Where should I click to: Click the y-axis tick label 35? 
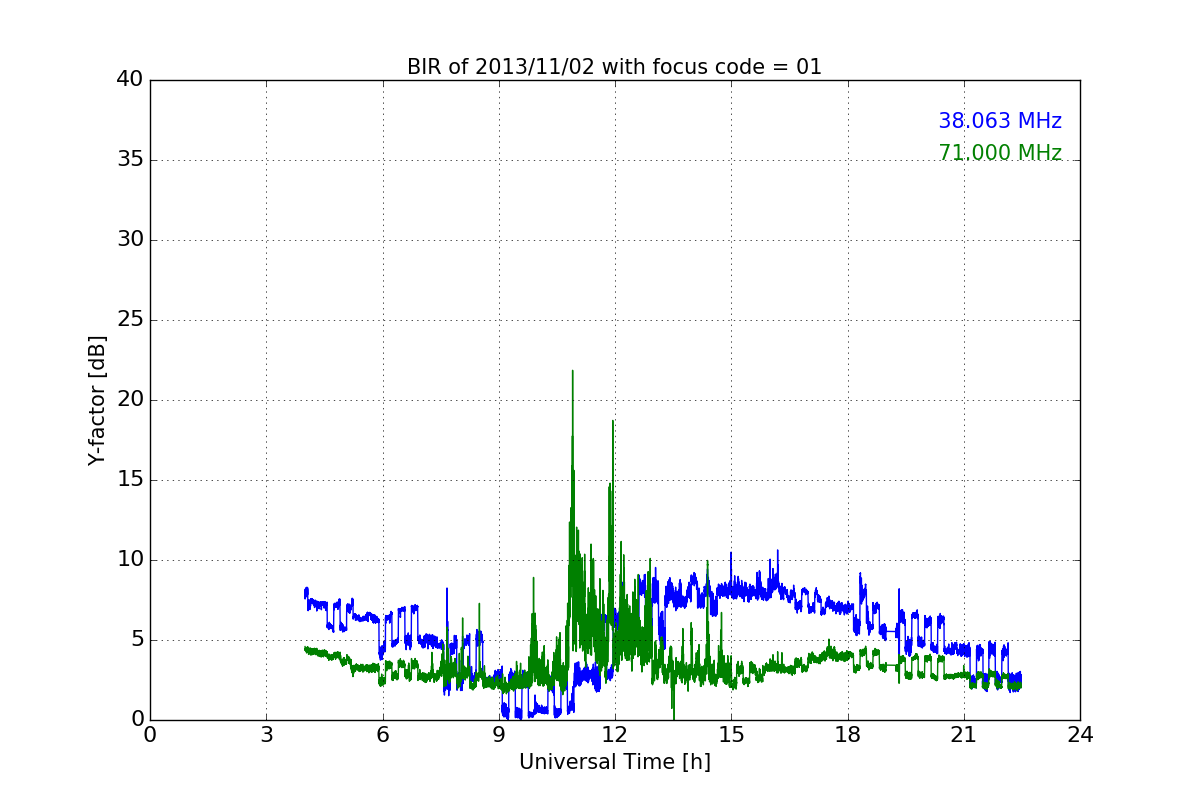pyautogui.click(x=130, y=160)
